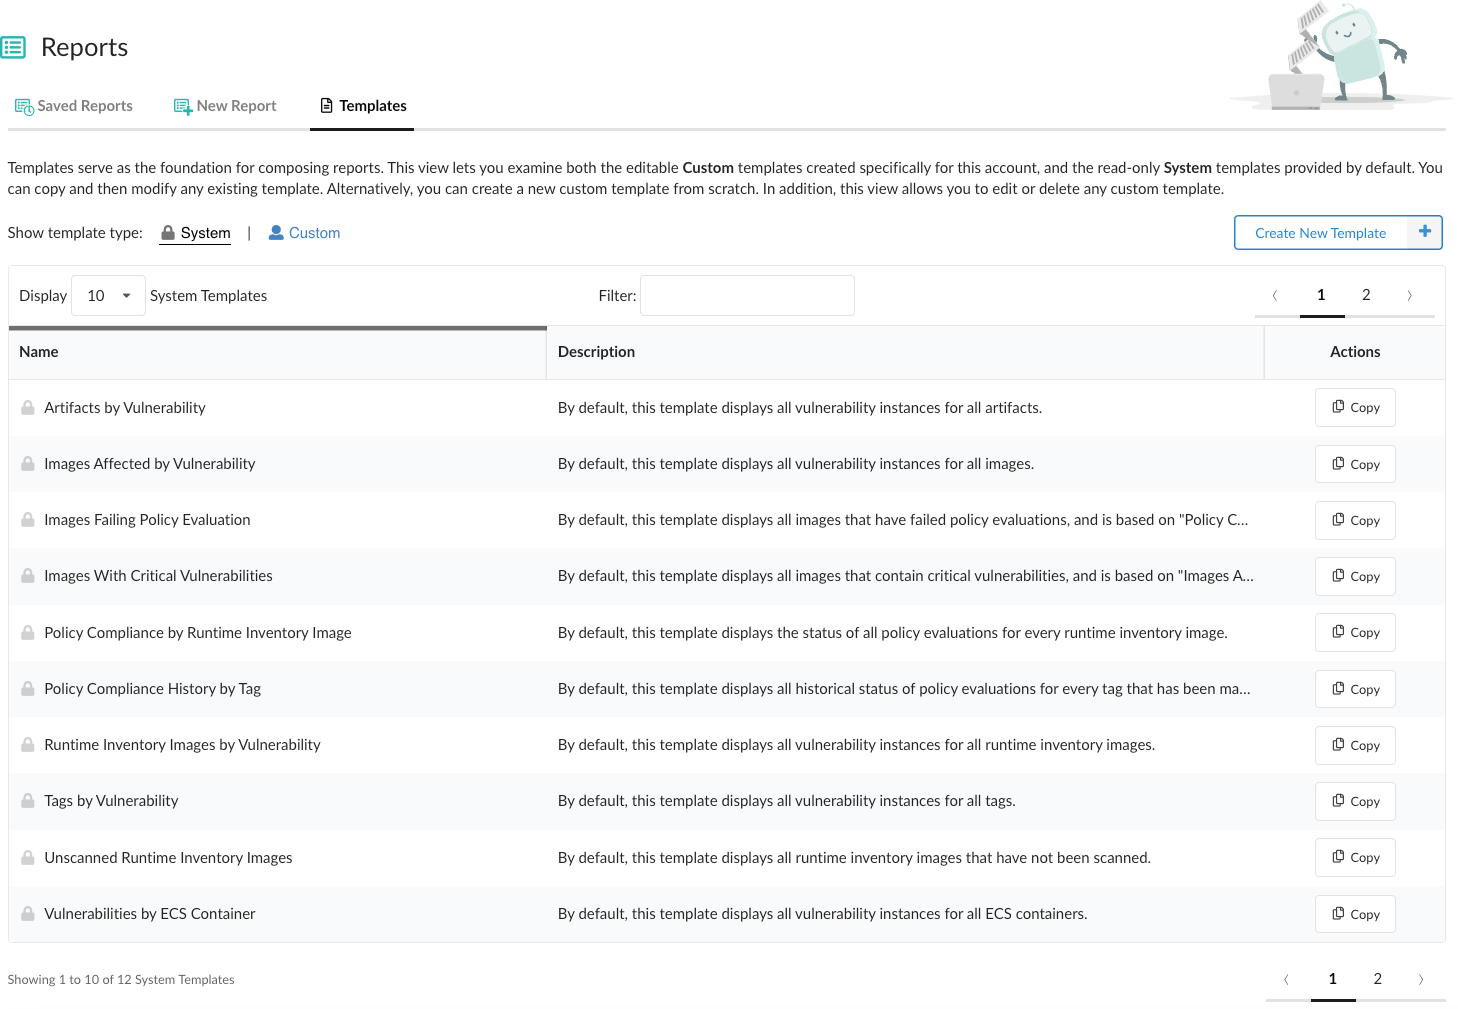
Task: Copy the Images With Critical Vulnerabilities template
Action: coord(1355,576)
